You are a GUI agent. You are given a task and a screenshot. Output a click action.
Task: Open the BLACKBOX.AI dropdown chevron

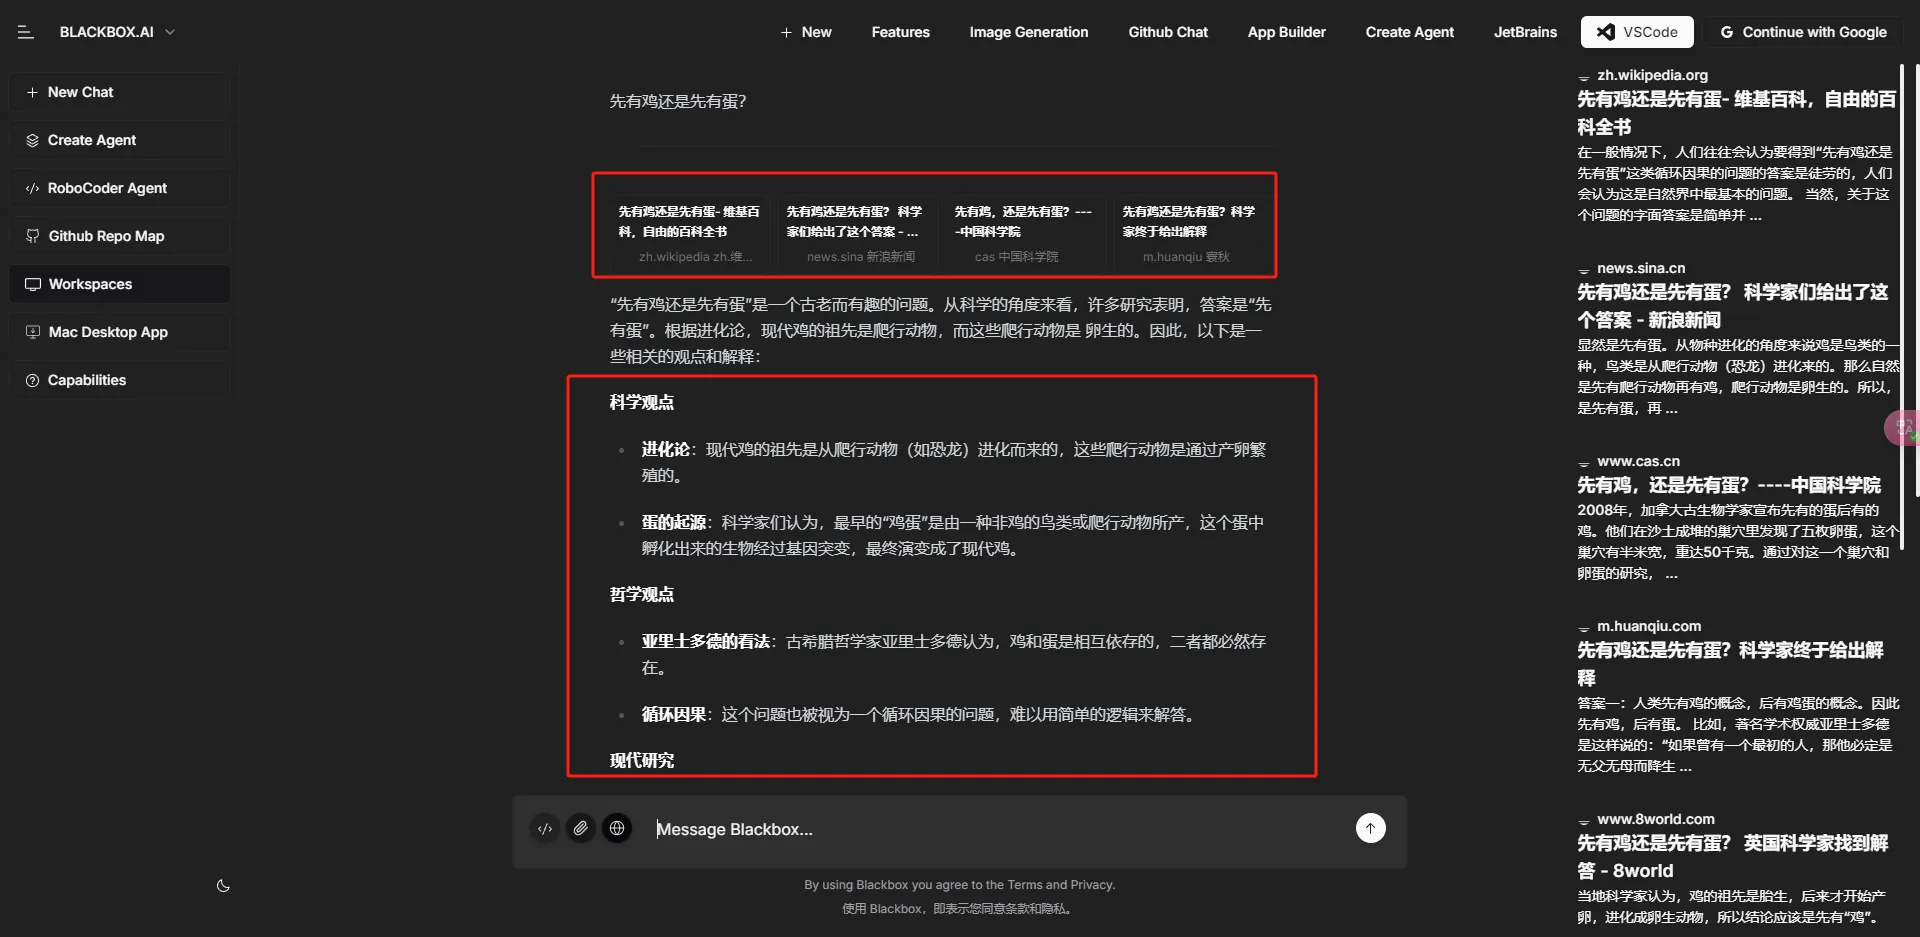coord(170,32)
